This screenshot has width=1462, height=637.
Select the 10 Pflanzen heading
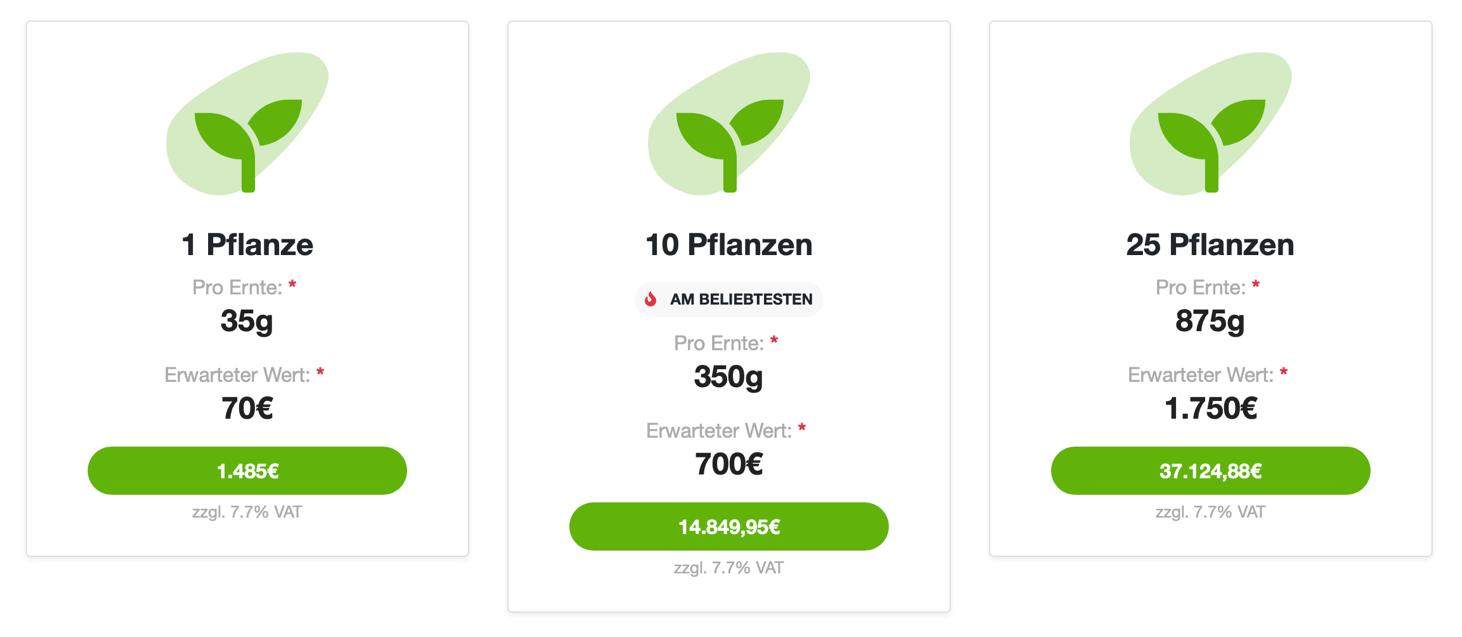point(729,244)
